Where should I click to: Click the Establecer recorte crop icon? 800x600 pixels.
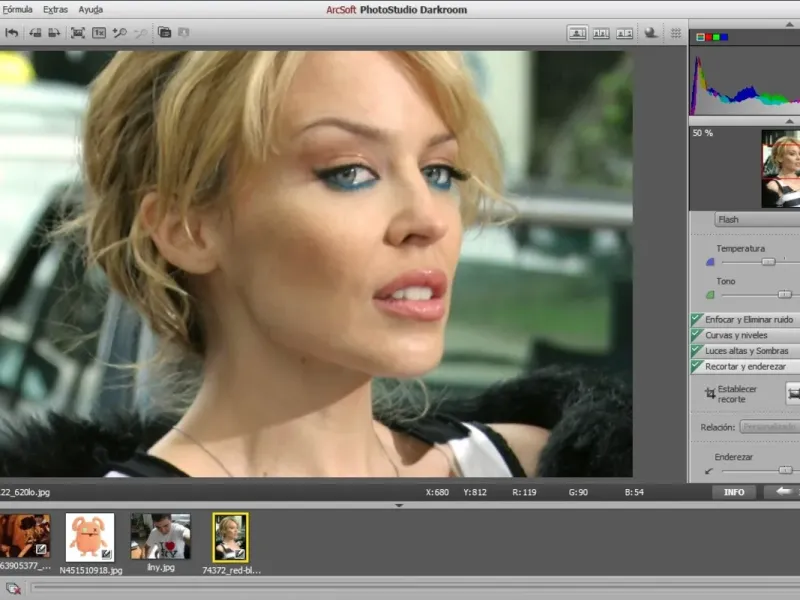point(710,393)
